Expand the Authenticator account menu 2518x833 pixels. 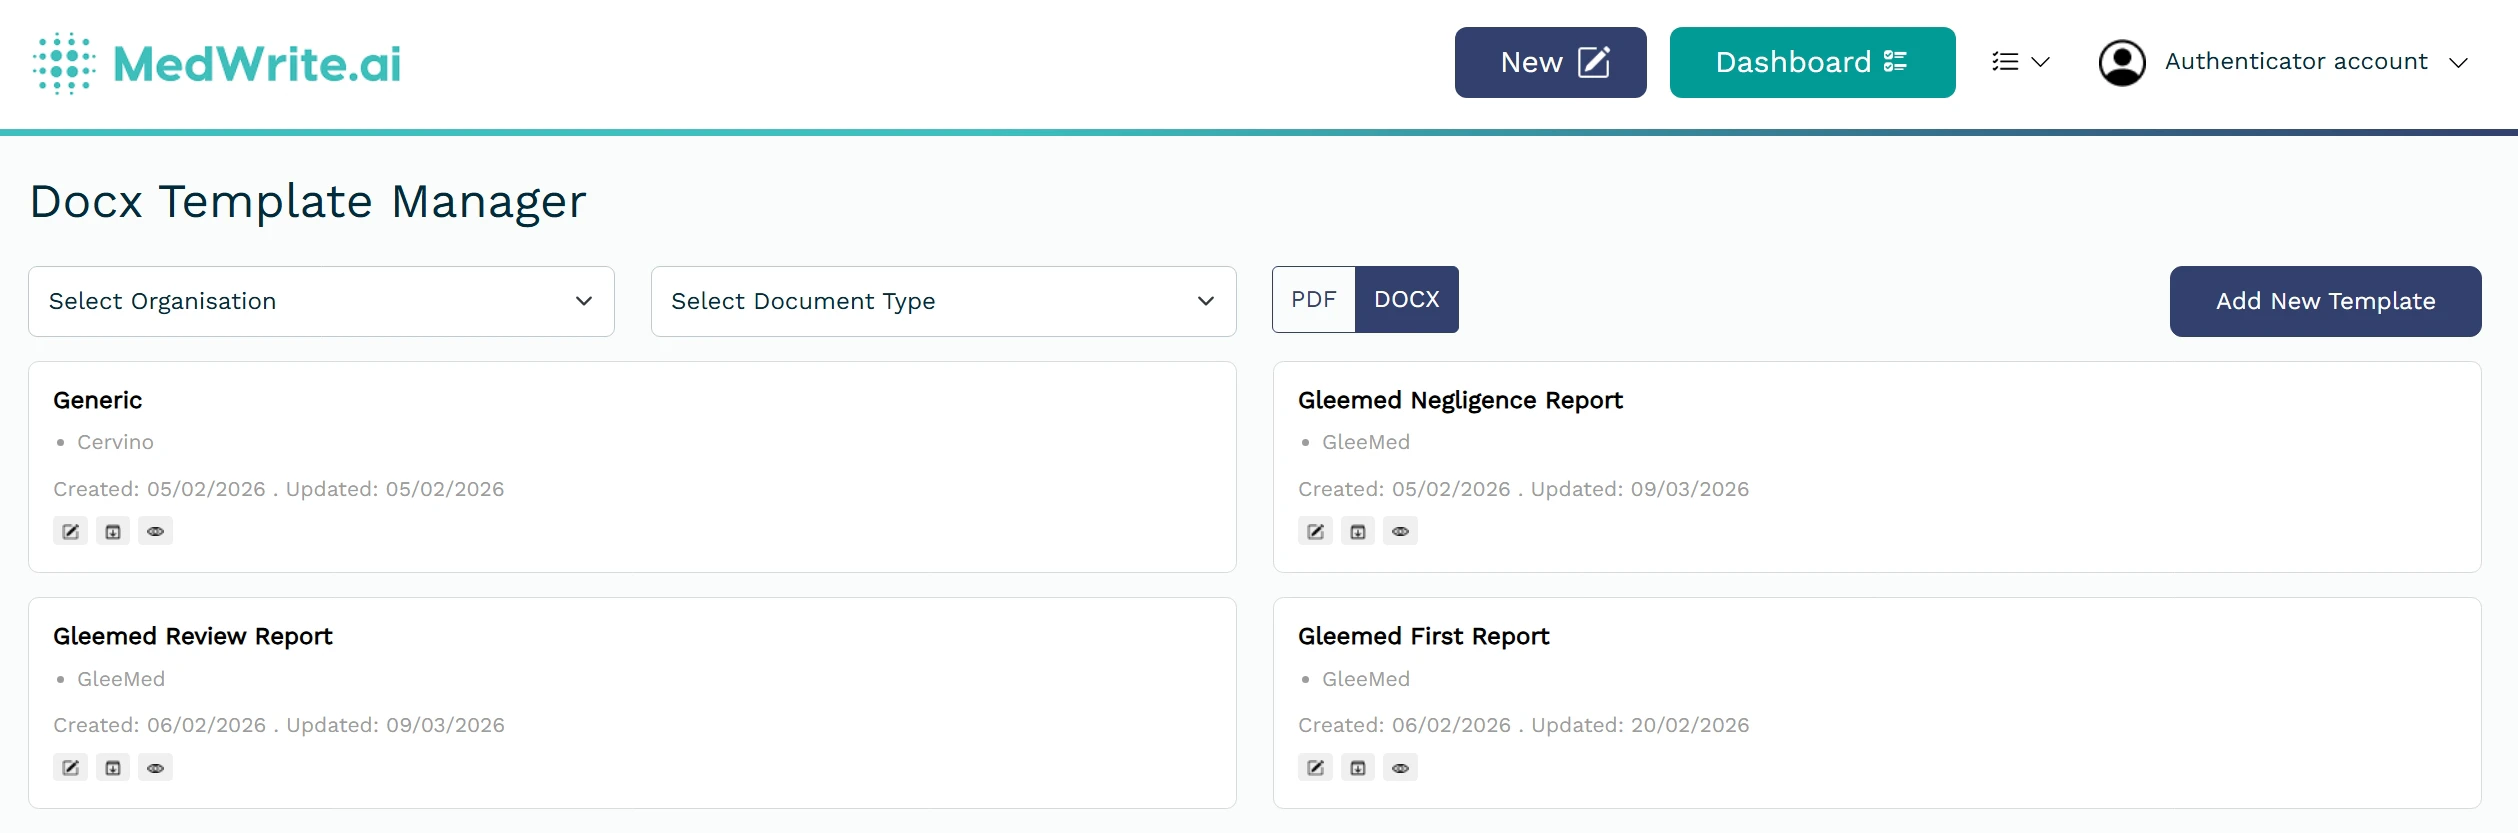pyautogui.click(x=2316, y=62)
